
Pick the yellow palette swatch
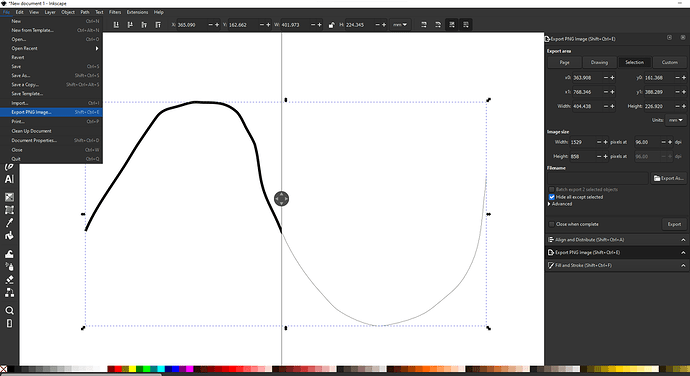point(132,369)
